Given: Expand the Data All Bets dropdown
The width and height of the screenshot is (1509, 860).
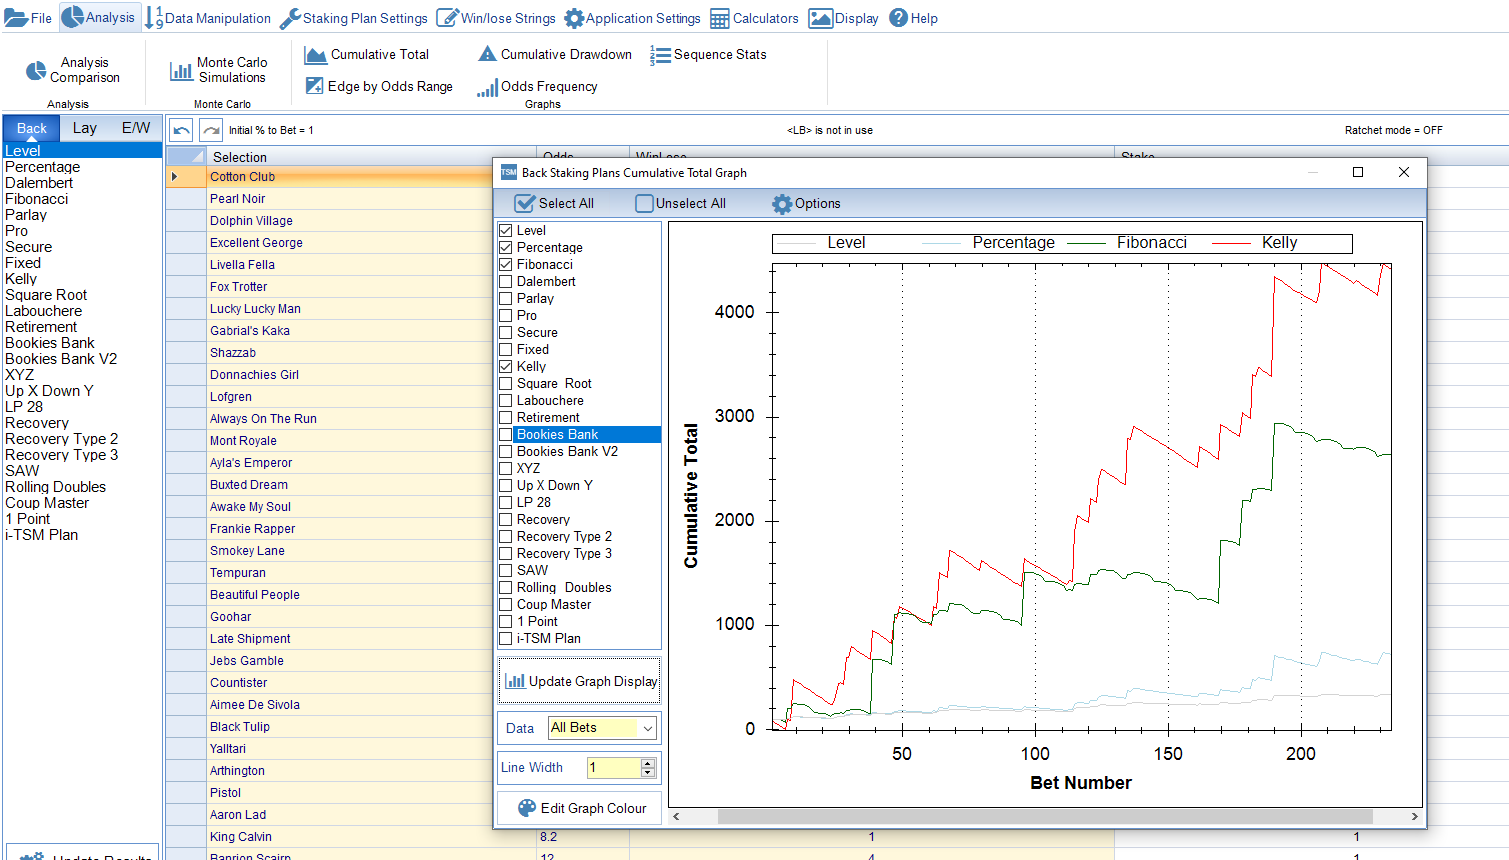Looking at the screenshot, I should pyautogui.click(x=647, y=729).
